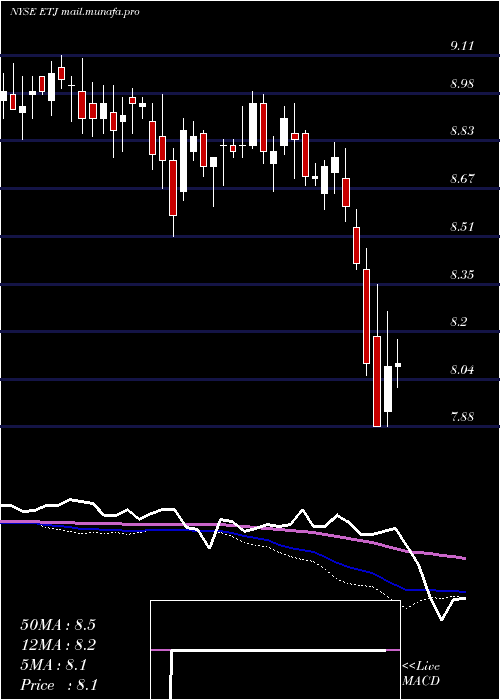Select the 8.67 price level label
This screenshot has height=700, width=500.
[x=462, y=179]
